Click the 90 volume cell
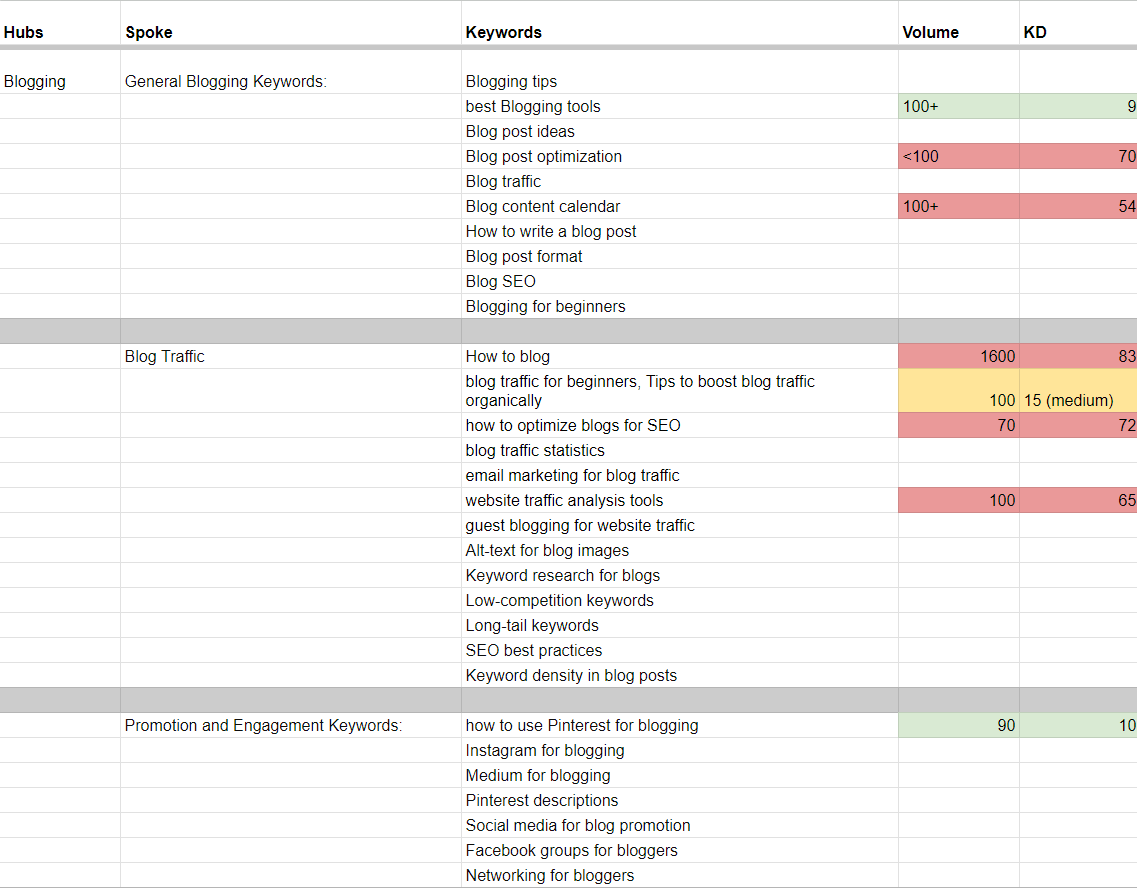 click(x=959, y=726)
